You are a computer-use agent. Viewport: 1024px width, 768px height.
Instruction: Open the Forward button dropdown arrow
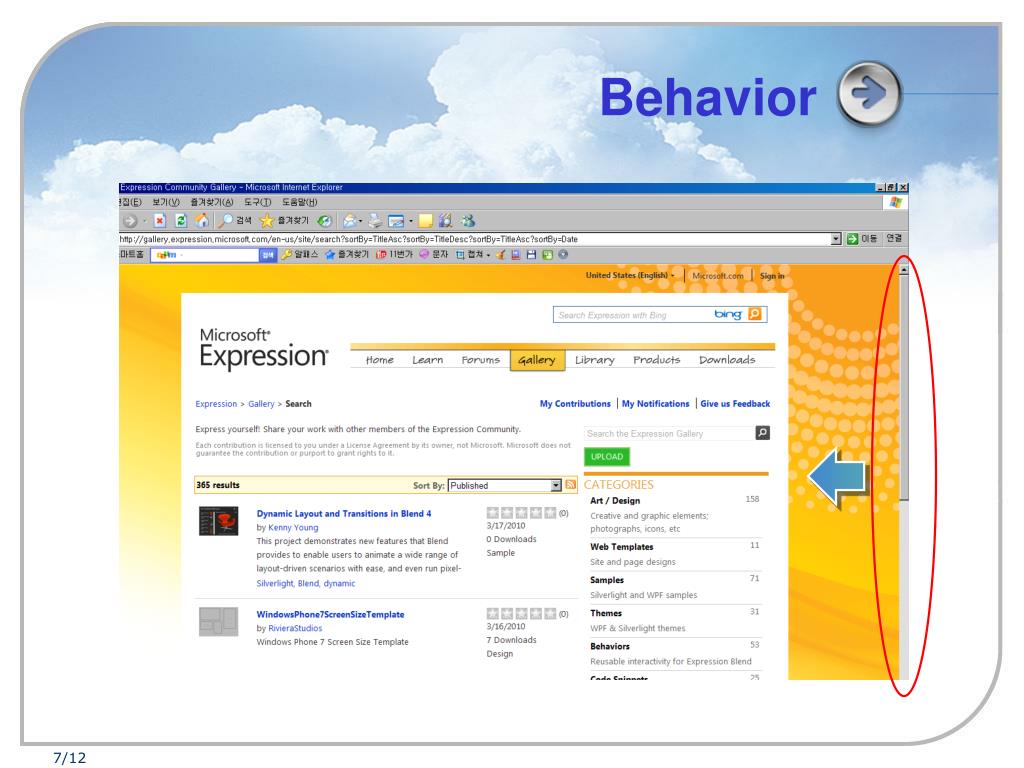tap(144, 221)
